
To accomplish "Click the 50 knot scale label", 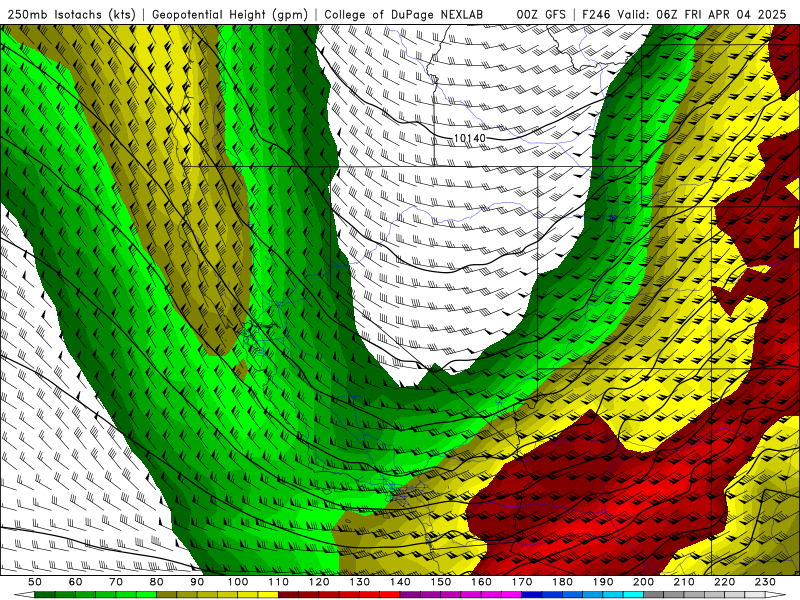I will tap(35, 582).
